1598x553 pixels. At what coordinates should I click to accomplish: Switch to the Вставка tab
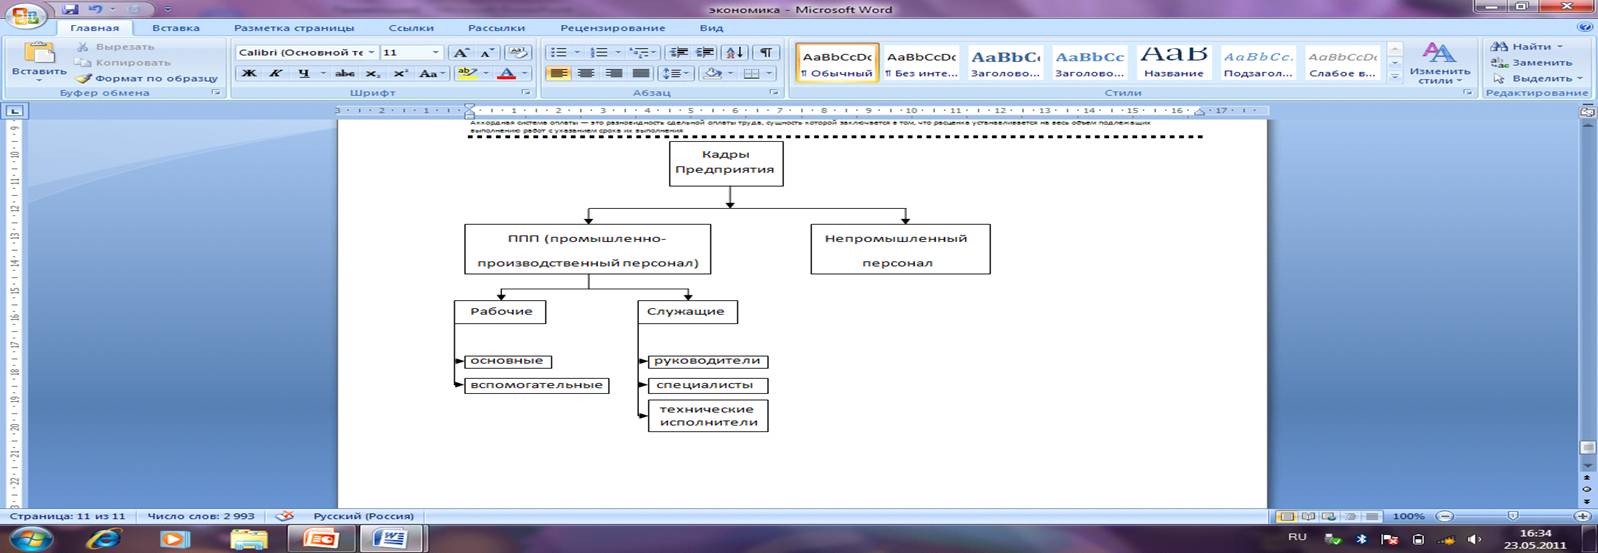point(176,28)
